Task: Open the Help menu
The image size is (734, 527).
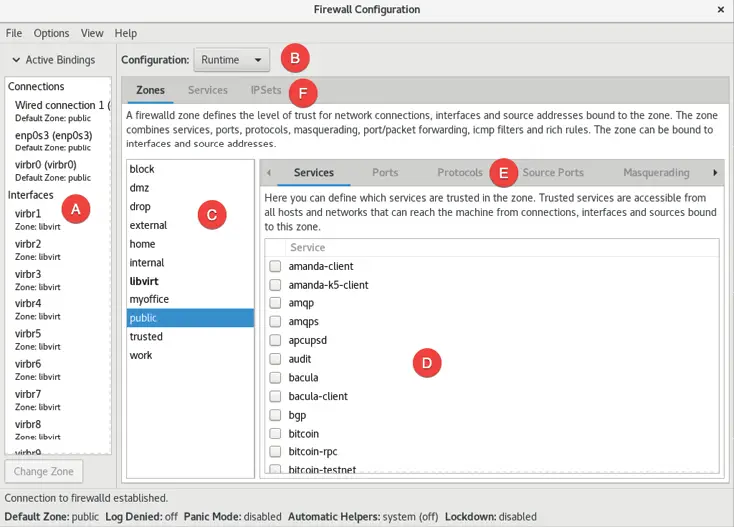Action: (126, 33)
